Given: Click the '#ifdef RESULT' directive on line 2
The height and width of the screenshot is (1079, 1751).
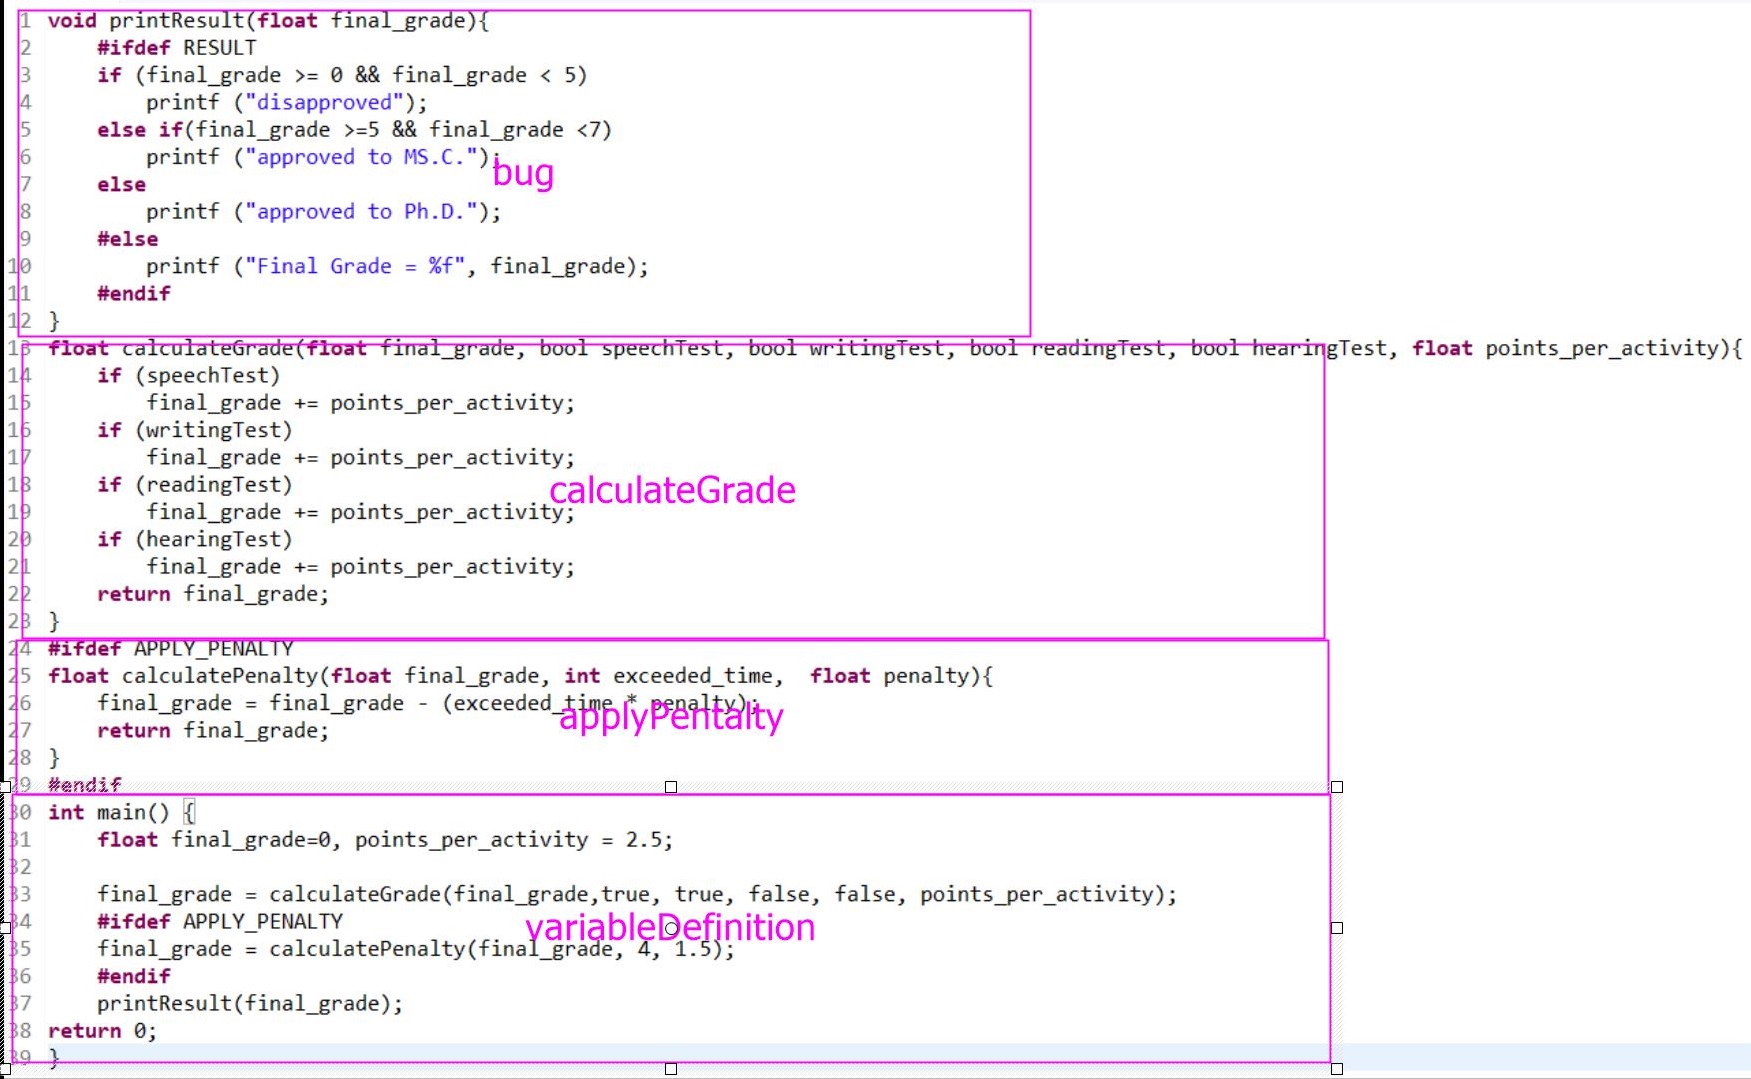Looking at the screenshot, I should (x=176, y=48).
